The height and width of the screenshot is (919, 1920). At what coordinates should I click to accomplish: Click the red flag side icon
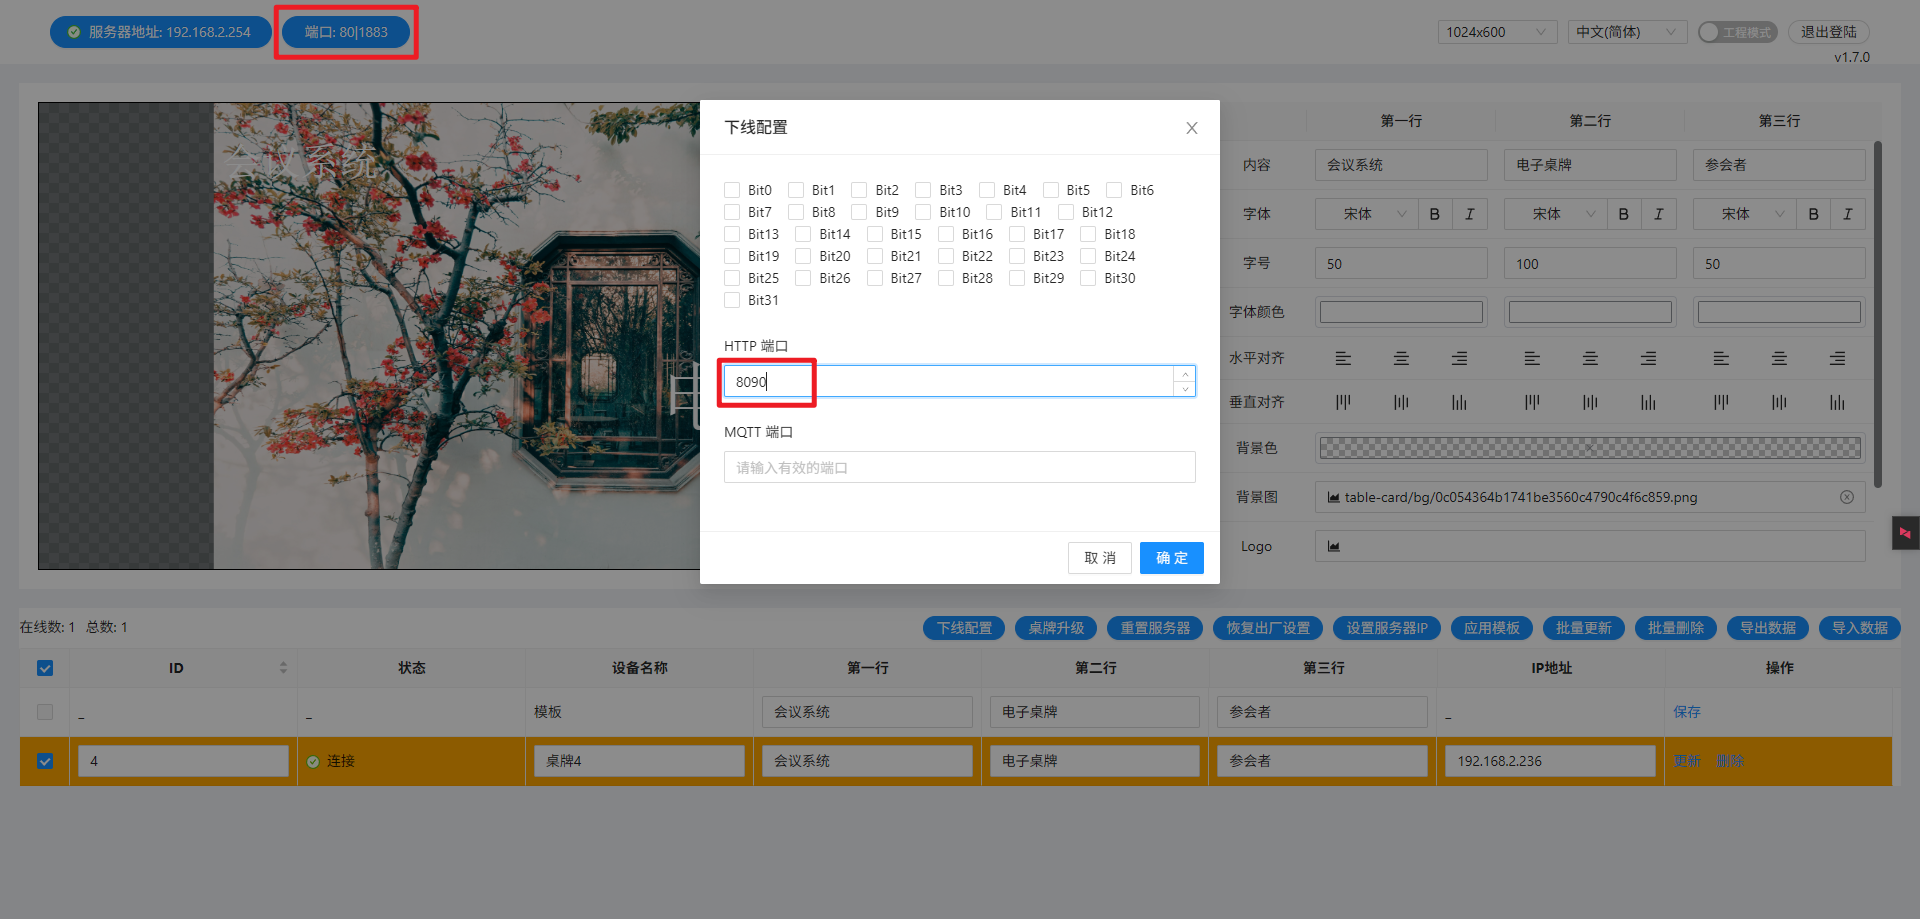coord(1905,533)
